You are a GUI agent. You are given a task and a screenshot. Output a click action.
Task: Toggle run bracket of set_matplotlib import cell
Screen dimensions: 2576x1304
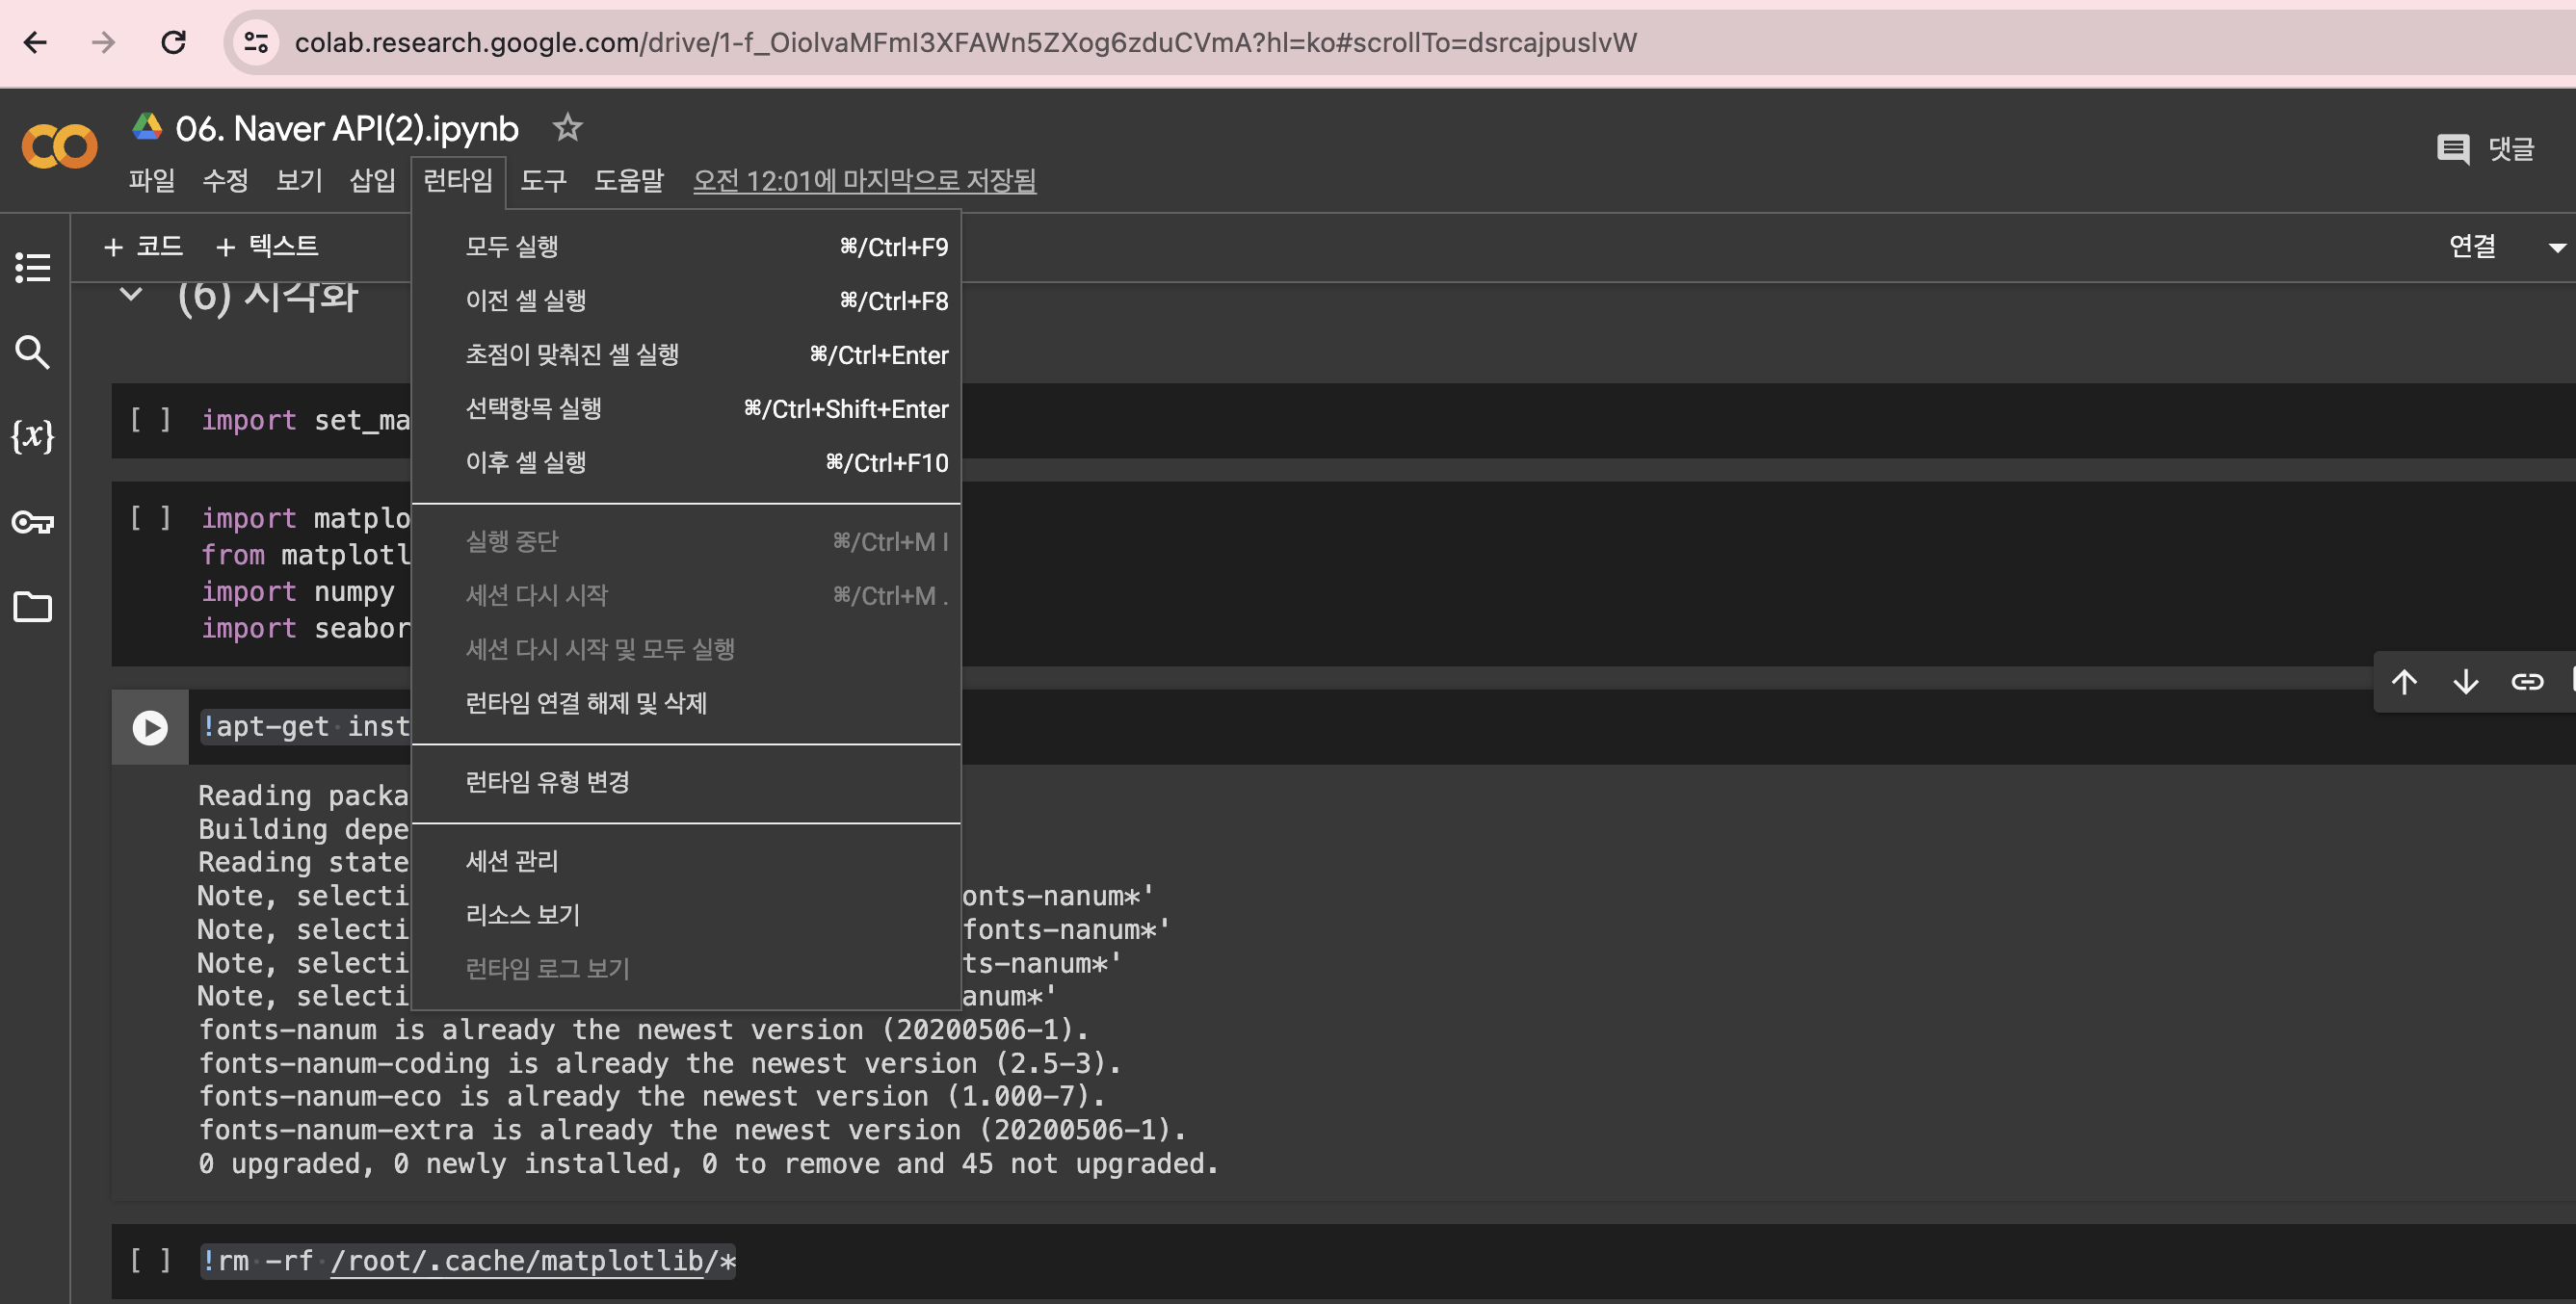pos(150,420)
